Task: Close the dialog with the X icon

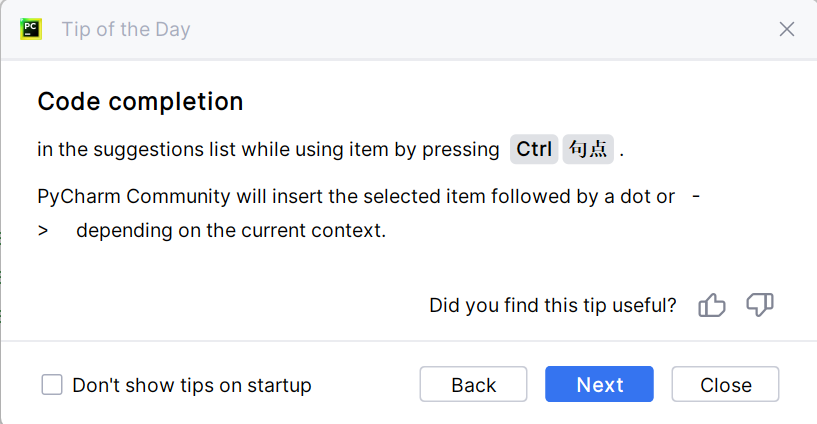Action: pyautogui.click(x=787, y=29)
